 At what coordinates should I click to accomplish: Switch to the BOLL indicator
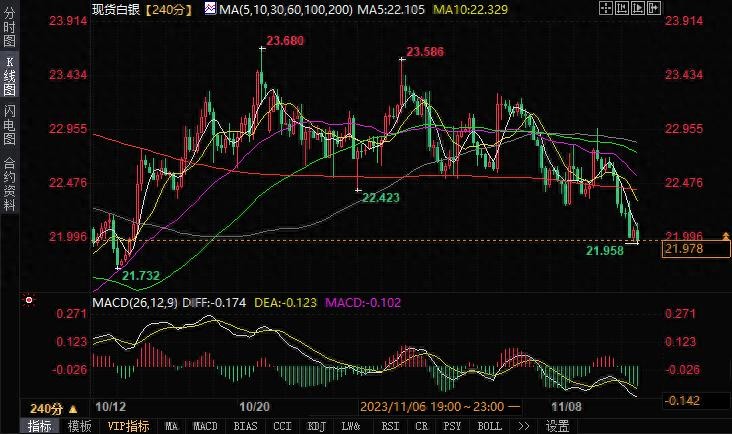[489, 426]
